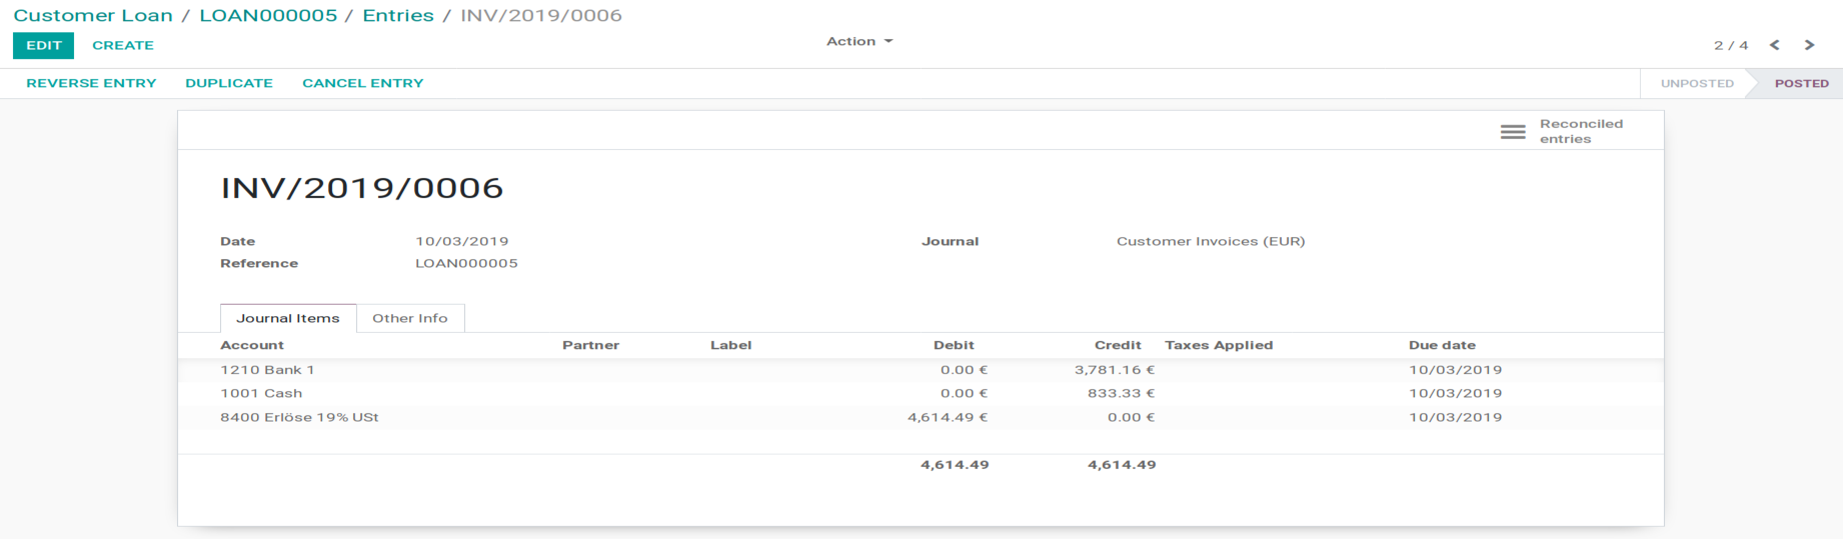1843x539 pixels.
Task: Switch to the Other Info tab
Action: pyautogui.click(x=410, y=318)
